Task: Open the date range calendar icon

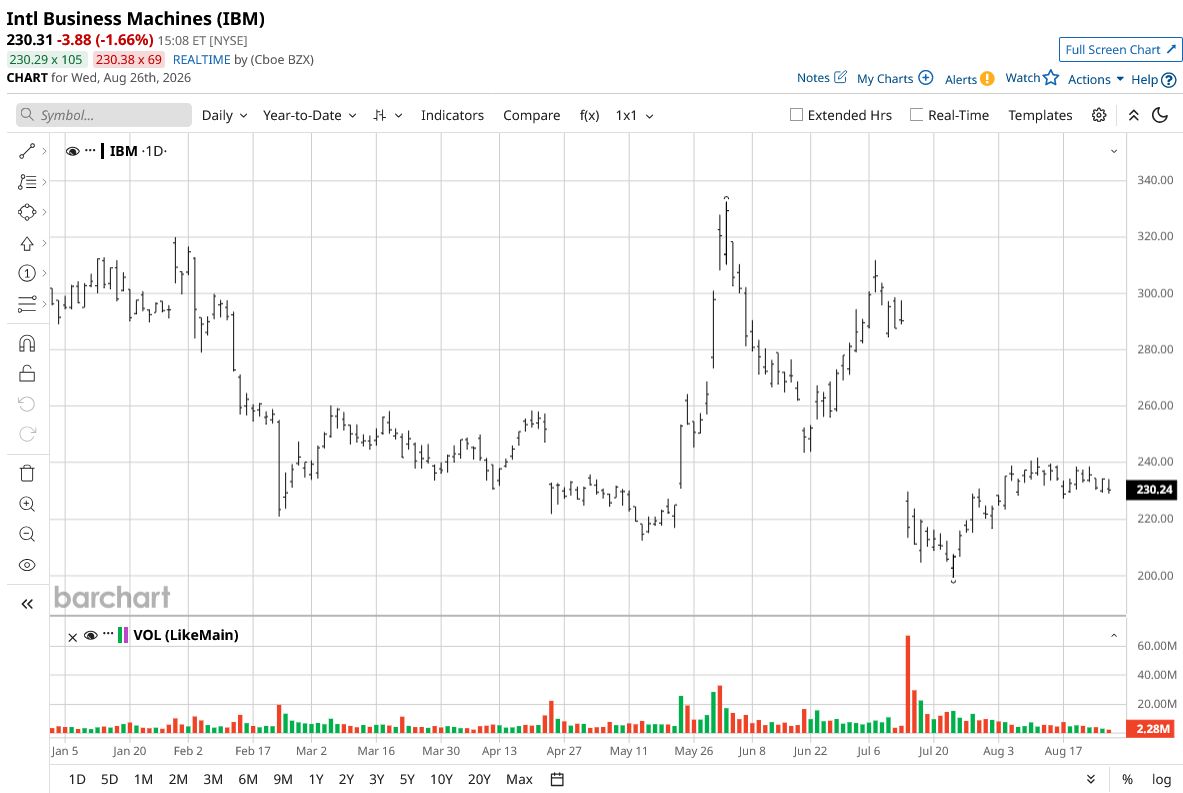Action: tap(557, 779)
